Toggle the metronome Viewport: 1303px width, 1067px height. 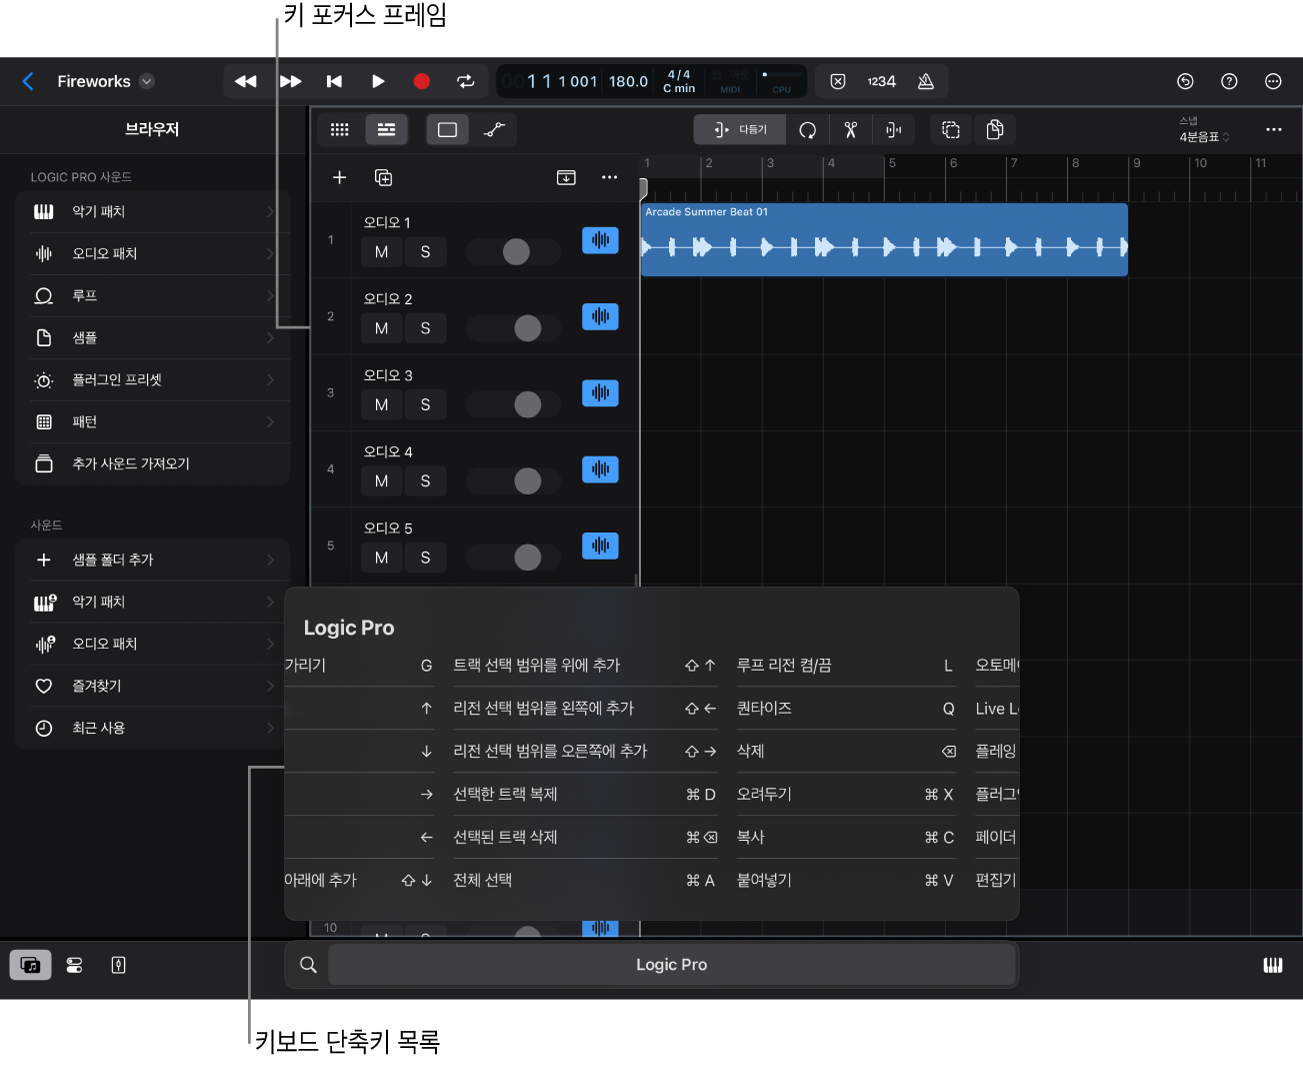pos(926,82)
